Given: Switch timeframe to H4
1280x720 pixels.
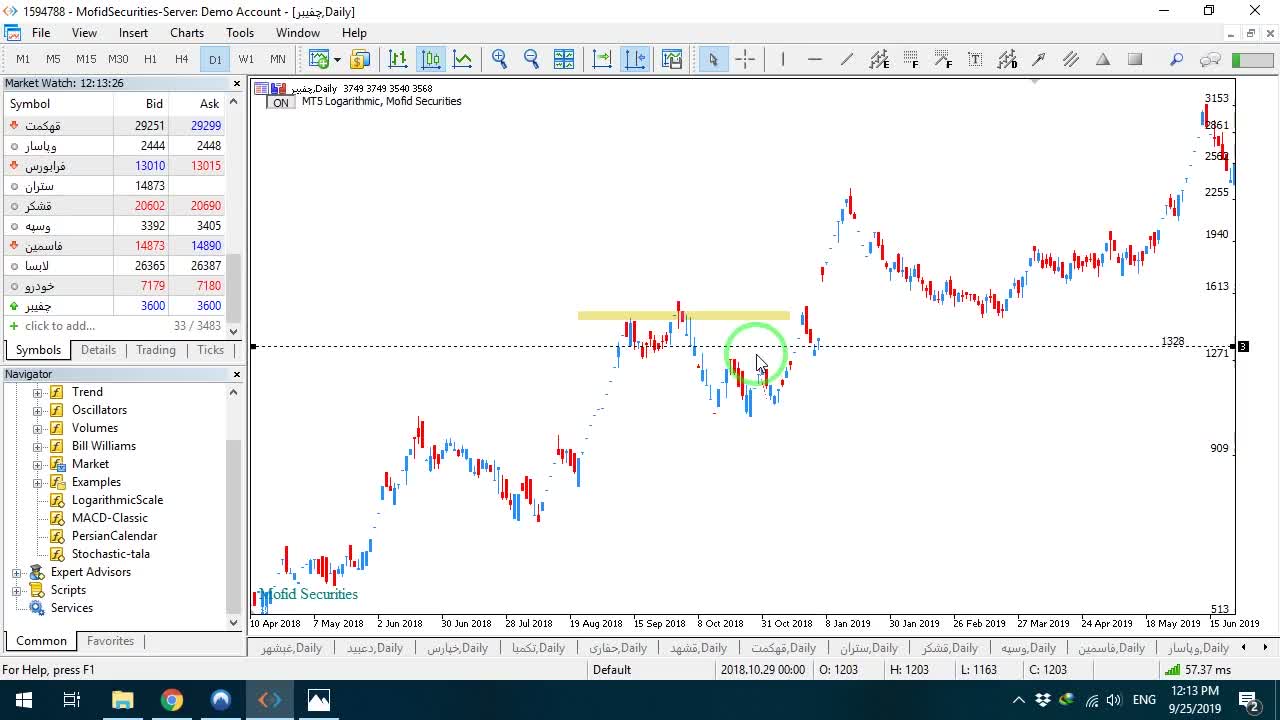Looking at the screenshot, I should pyautogui.click(x=181, y=59).
